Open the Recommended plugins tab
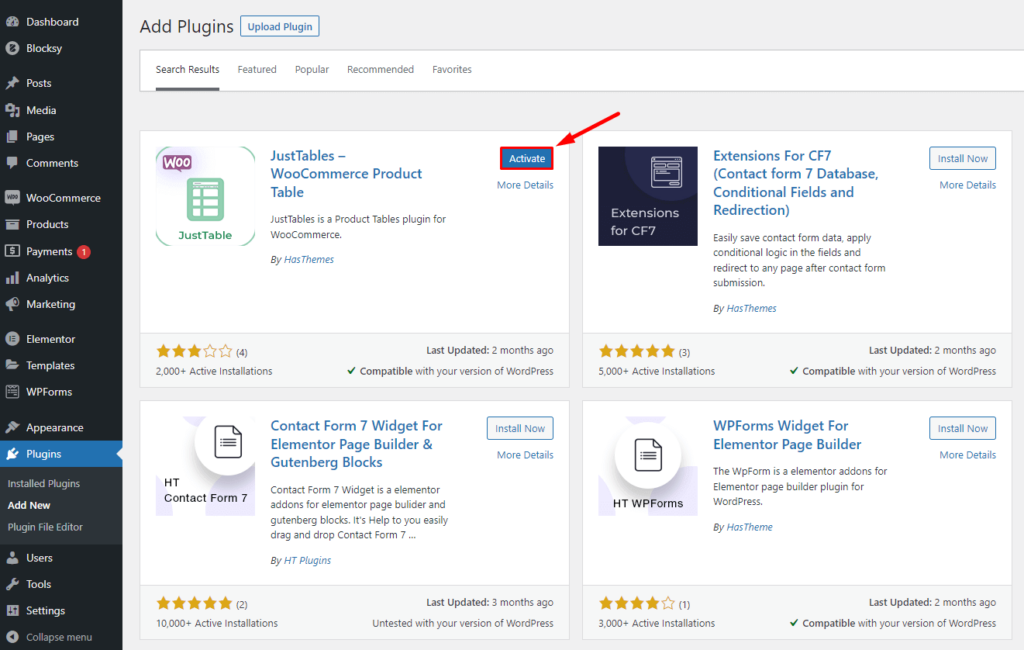 pyautogui.click(x=380, y=70)
